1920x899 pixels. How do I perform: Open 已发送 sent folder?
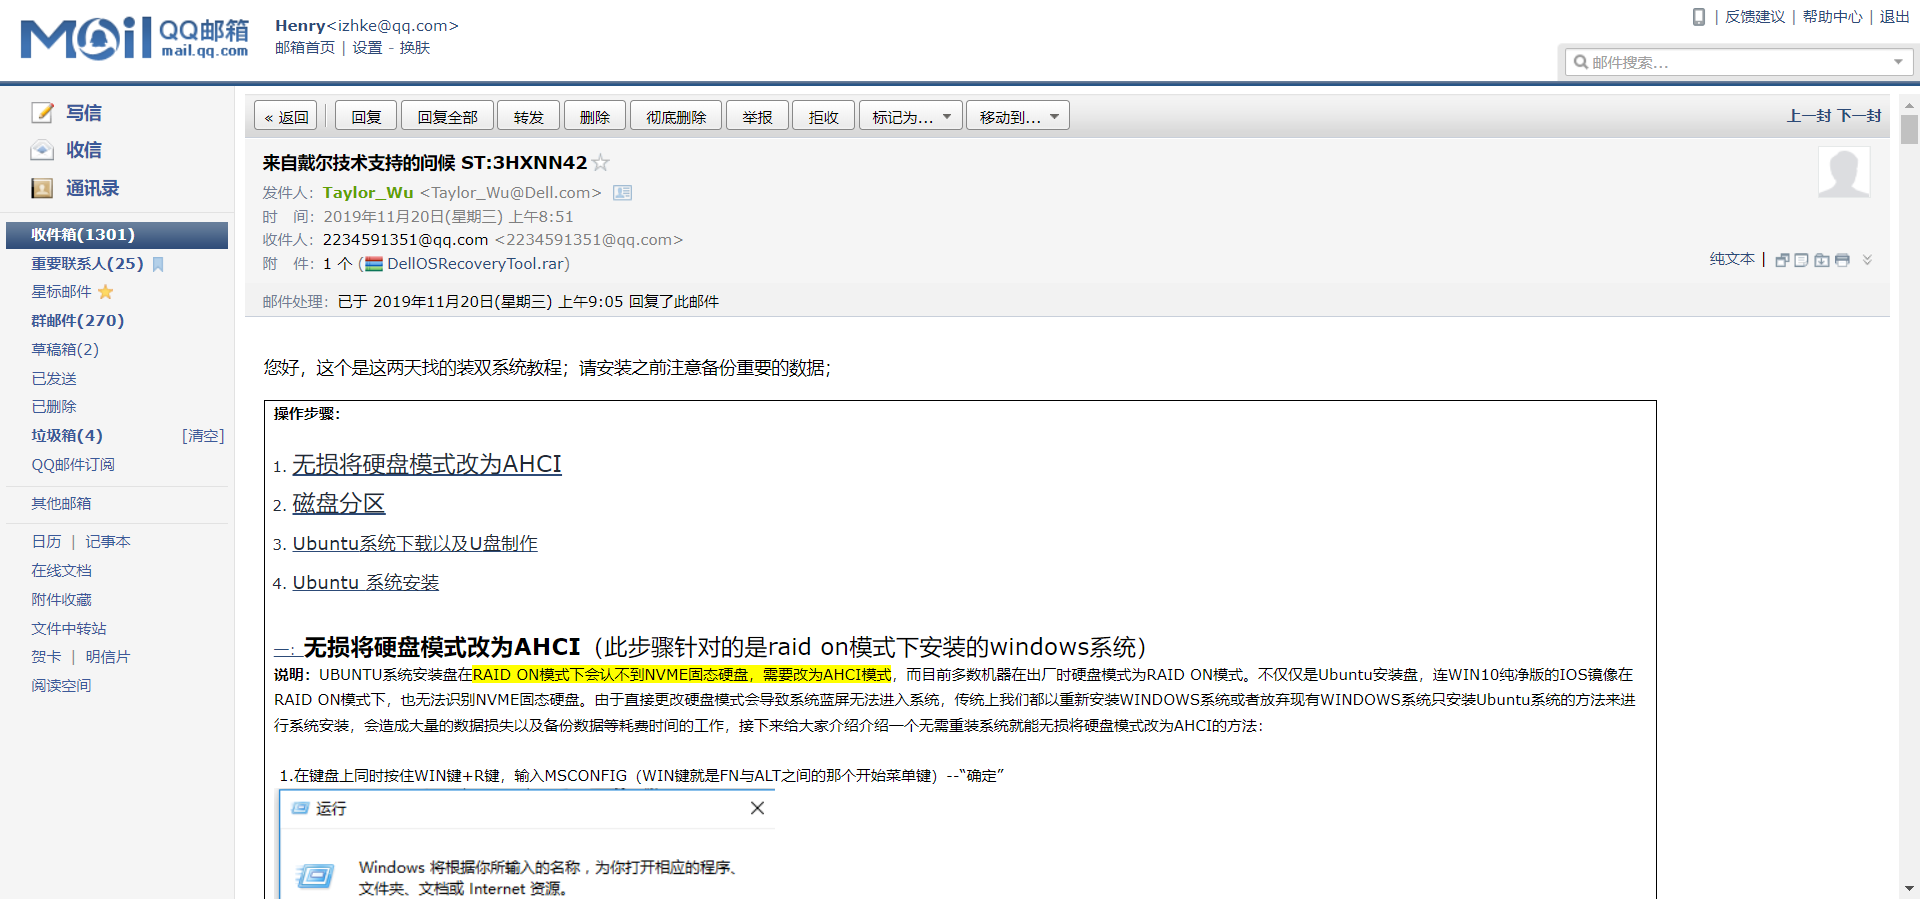click(54, 379)
